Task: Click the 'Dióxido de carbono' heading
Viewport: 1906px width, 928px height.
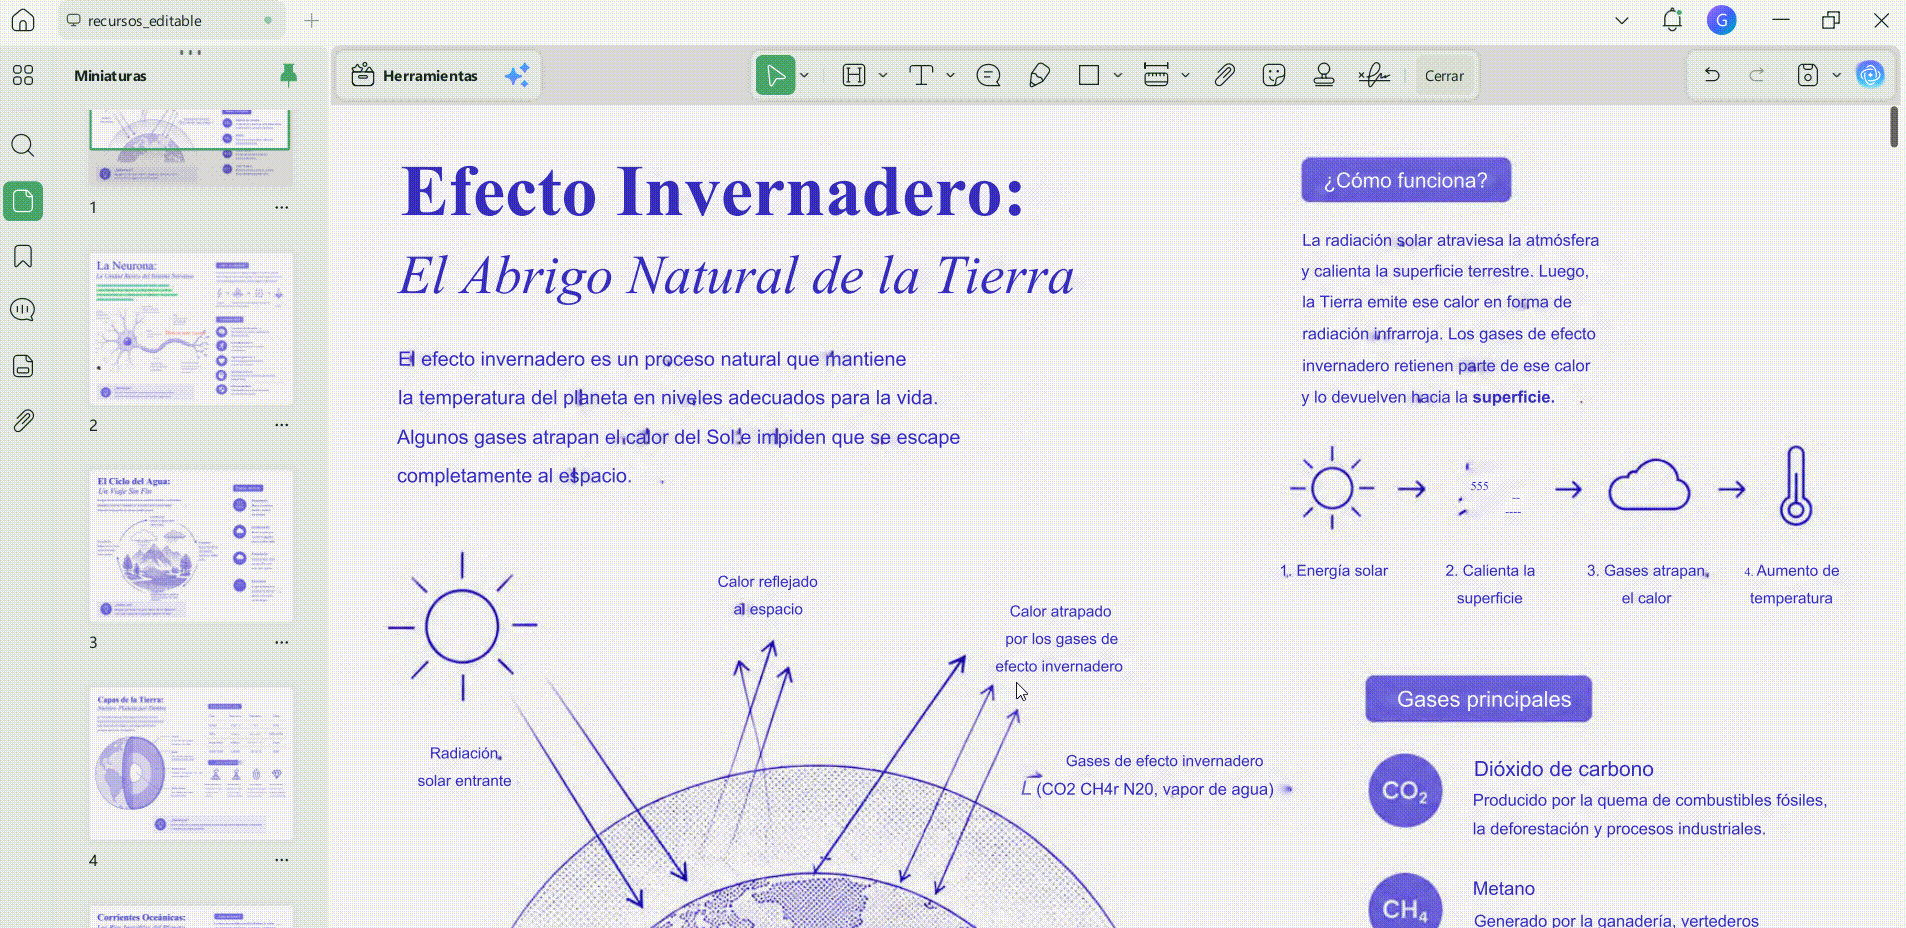Action: [x=1563, y=769]
